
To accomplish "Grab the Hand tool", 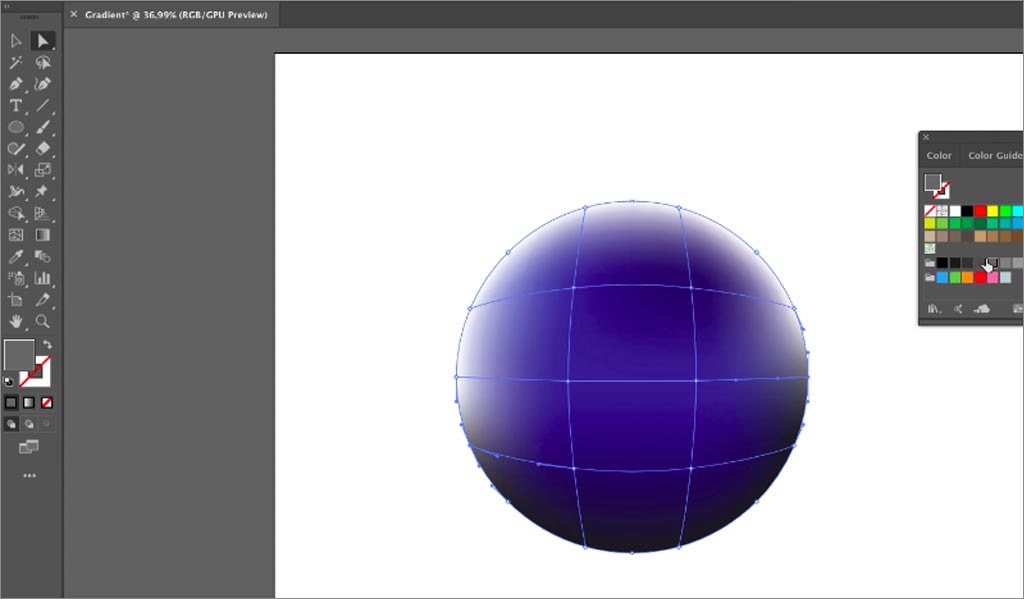I will coord(14,321).
